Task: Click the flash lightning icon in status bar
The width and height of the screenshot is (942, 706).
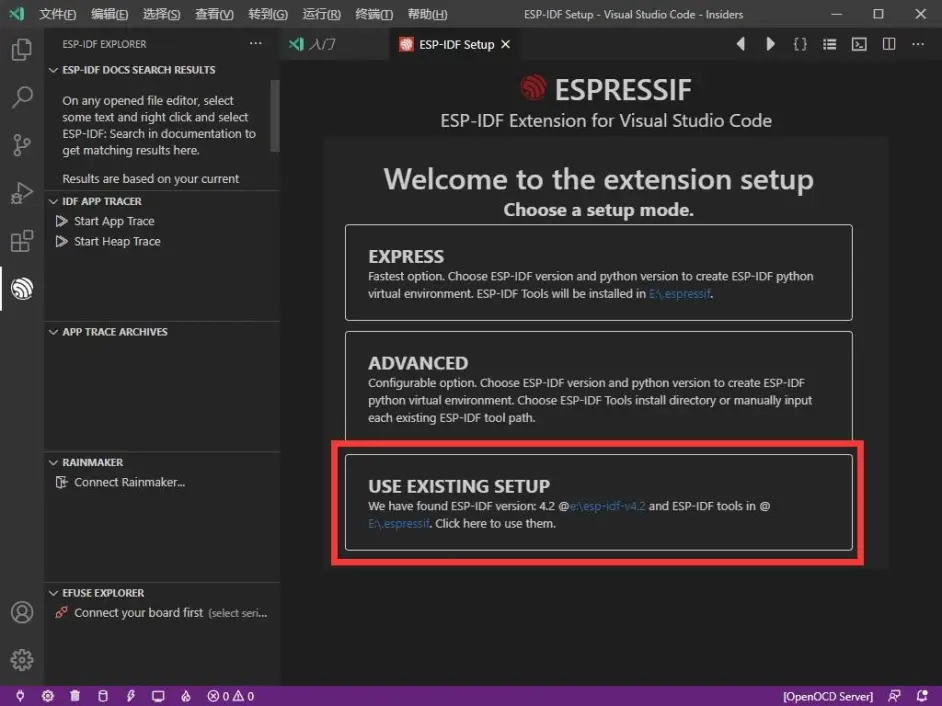Action: 130,696
